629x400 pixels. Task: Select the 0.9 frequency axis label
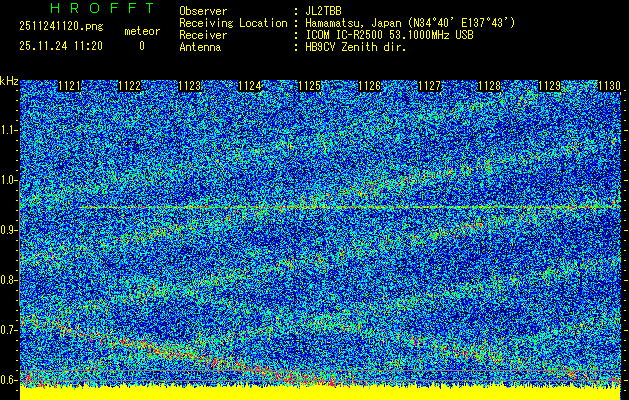pyautogui.click(x=9, y=230)
